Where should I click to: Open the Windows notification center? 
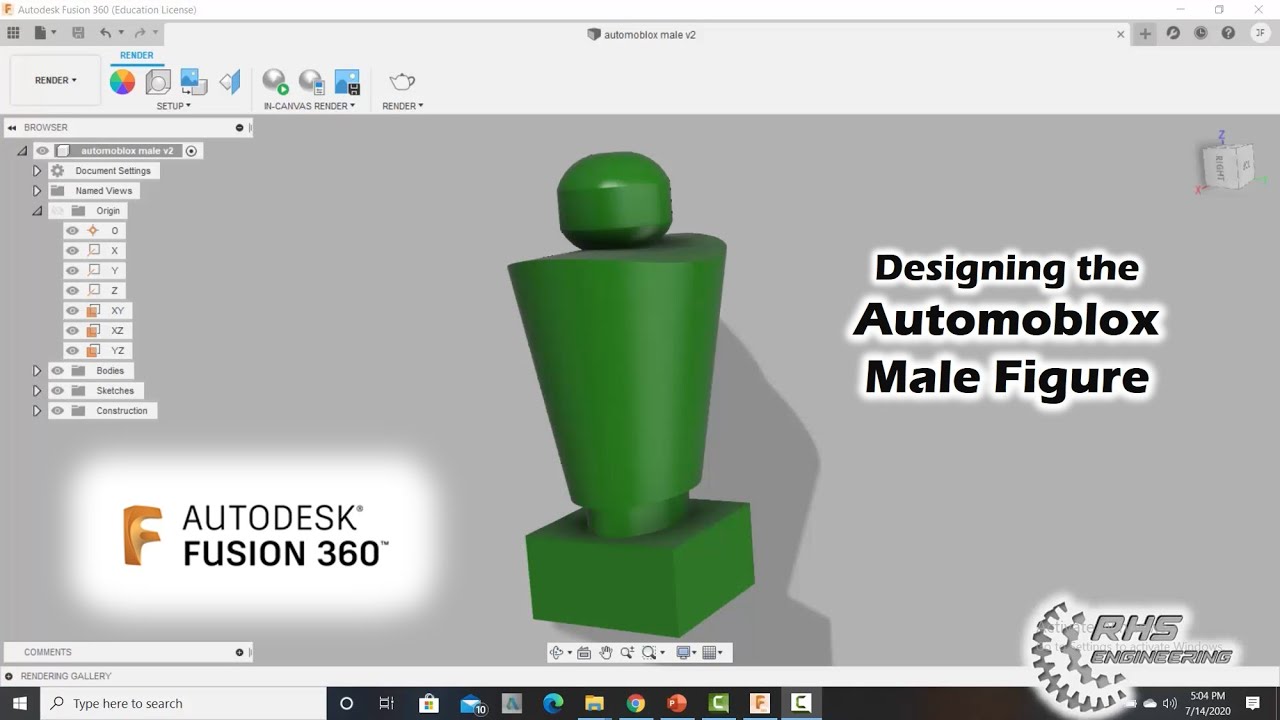pyautogui.click(x=1252, y=703)
